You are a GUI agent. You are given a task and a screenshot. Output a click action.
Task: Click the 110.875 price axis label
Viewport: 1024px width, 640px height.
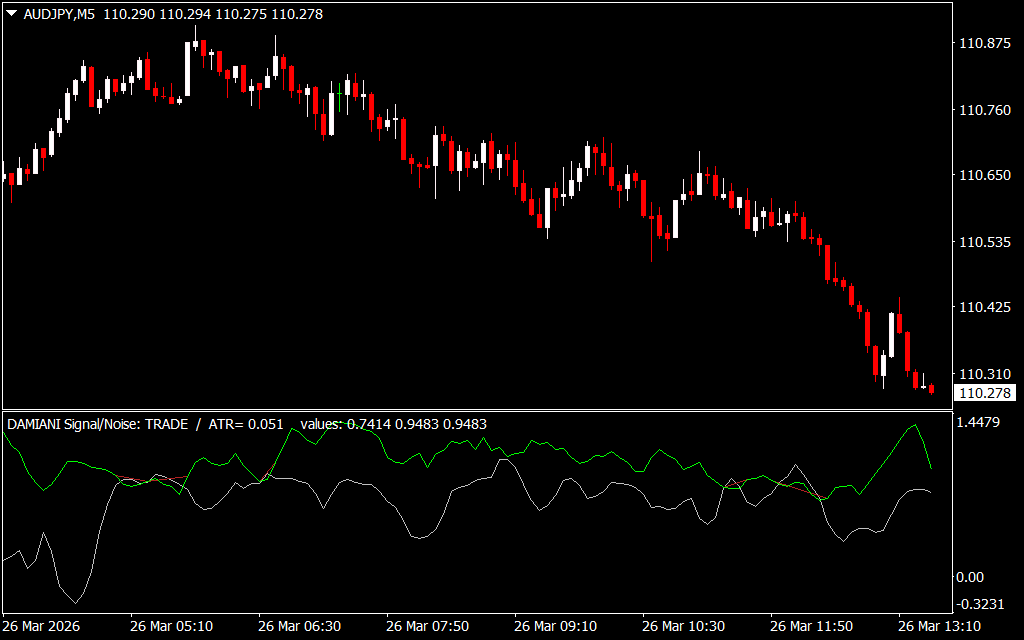click(x=984, y=44)
